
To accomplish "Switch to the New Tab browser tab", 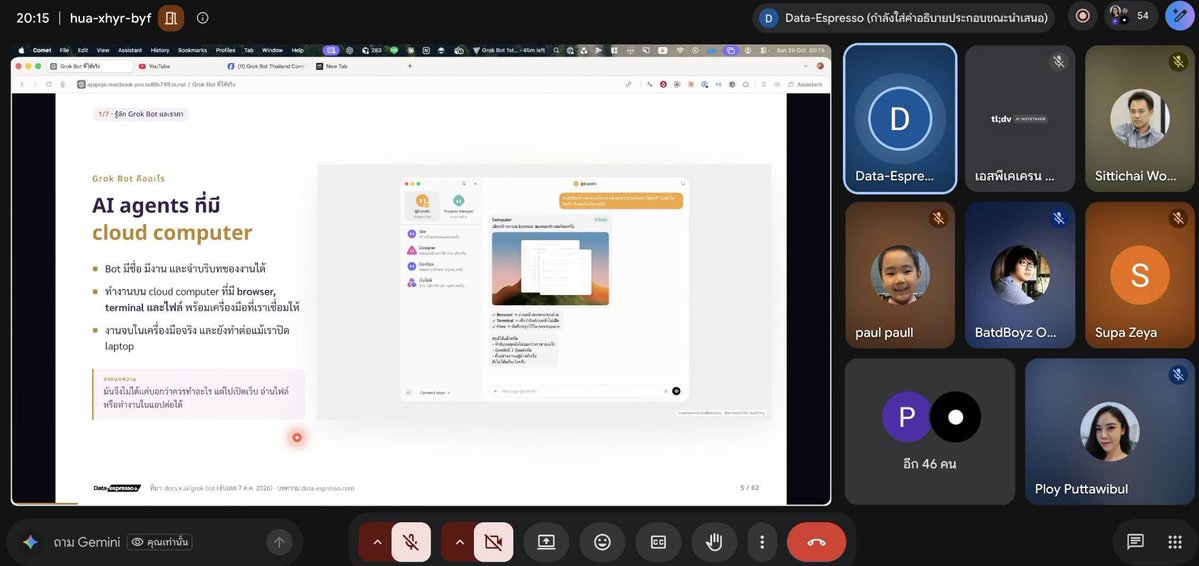I will tap(356, 67).
